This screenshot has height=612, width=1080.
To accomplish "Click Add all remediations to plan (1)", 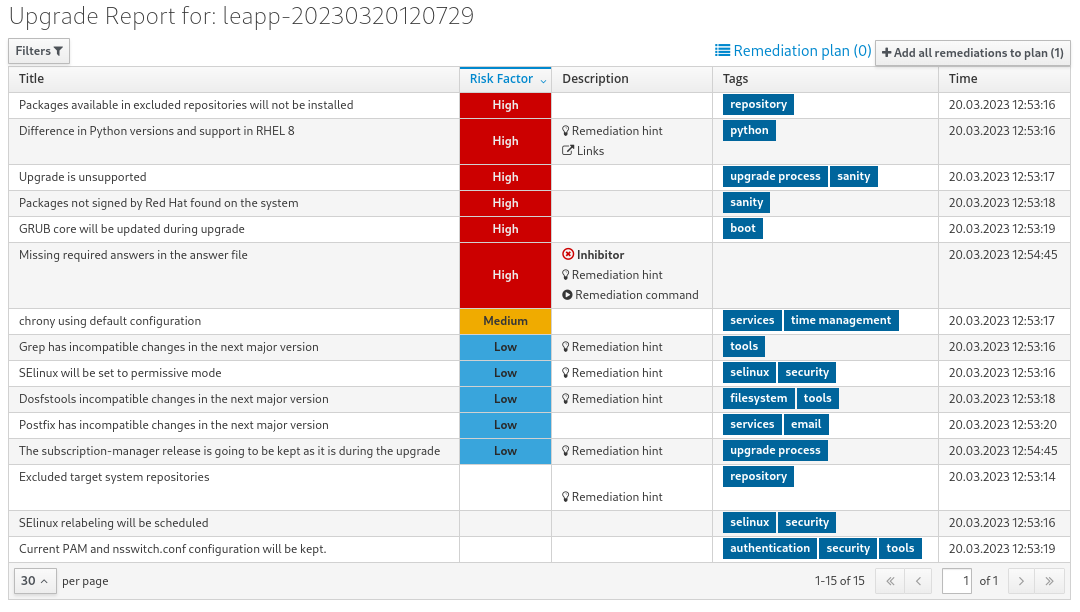I will coord(973,53).
